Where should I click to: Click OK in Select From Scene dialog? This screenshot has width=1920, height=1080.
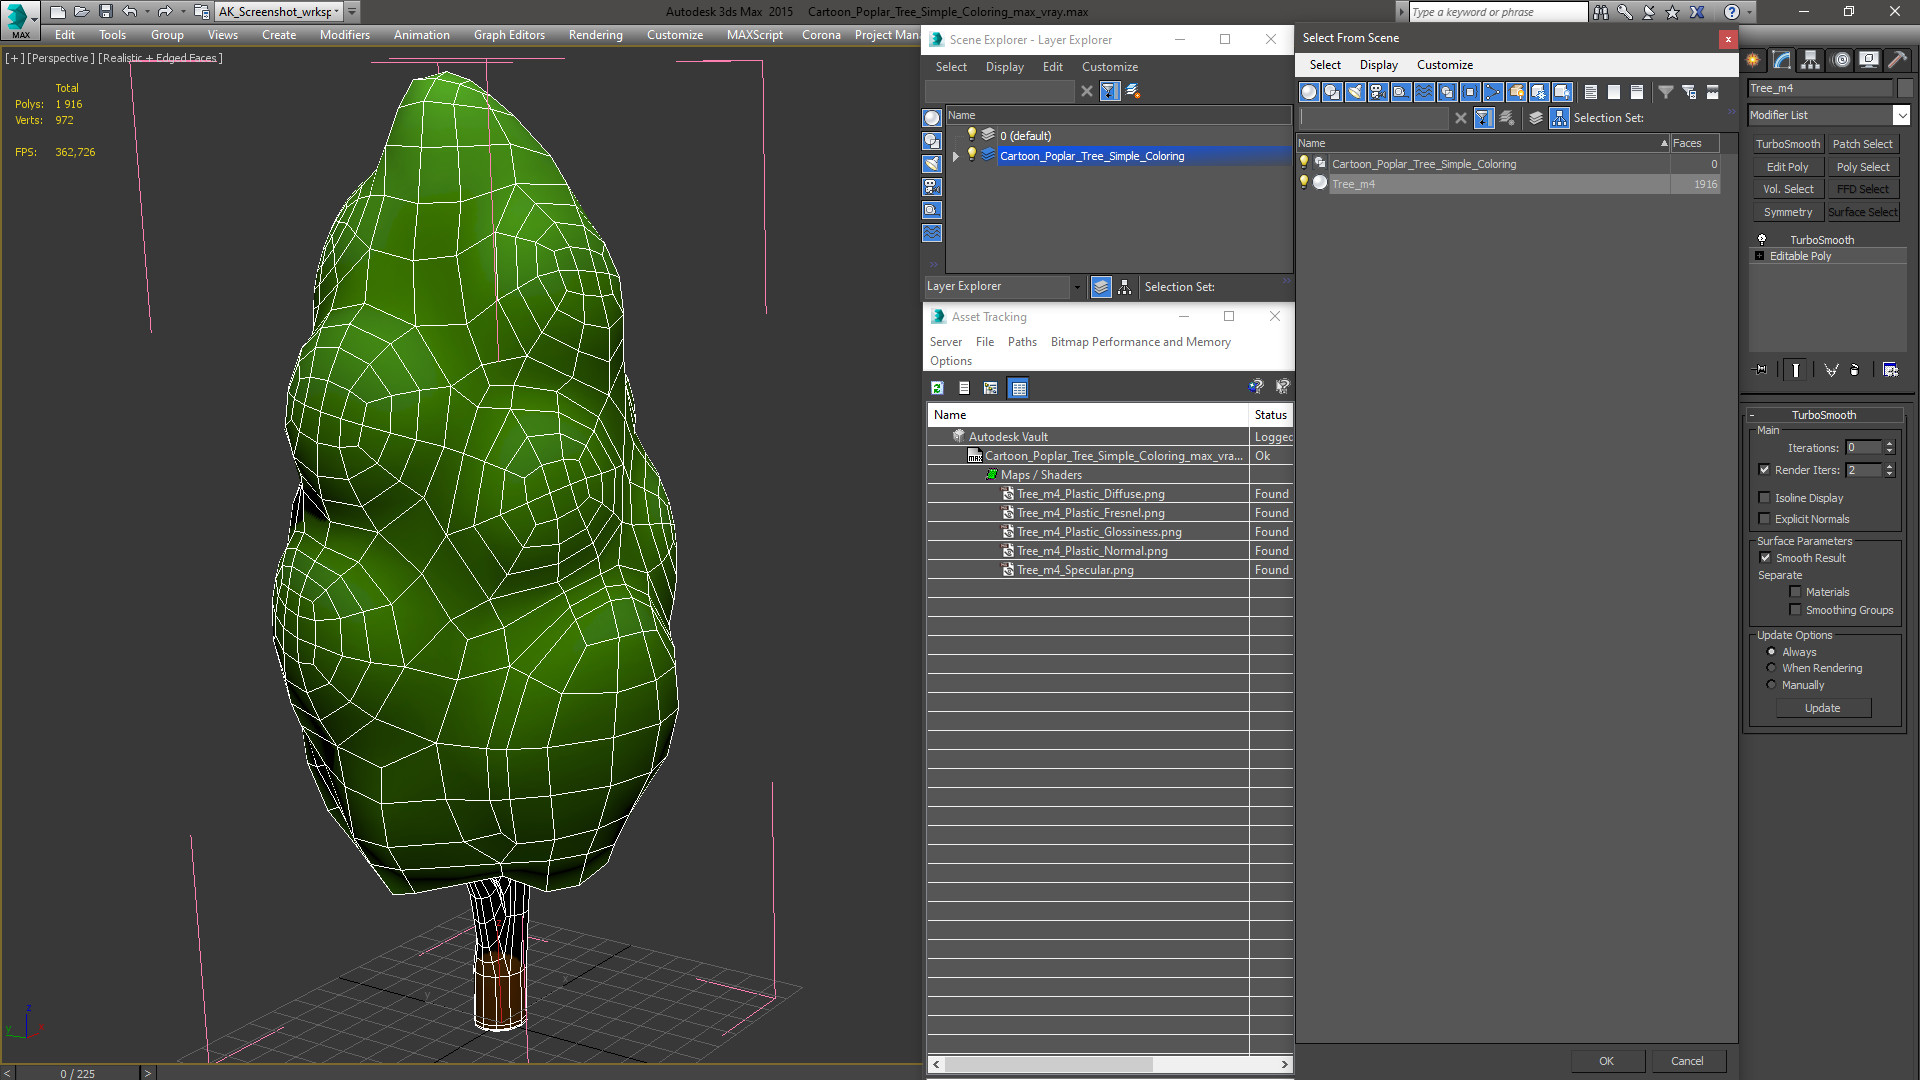[x=1606, y=1061]
